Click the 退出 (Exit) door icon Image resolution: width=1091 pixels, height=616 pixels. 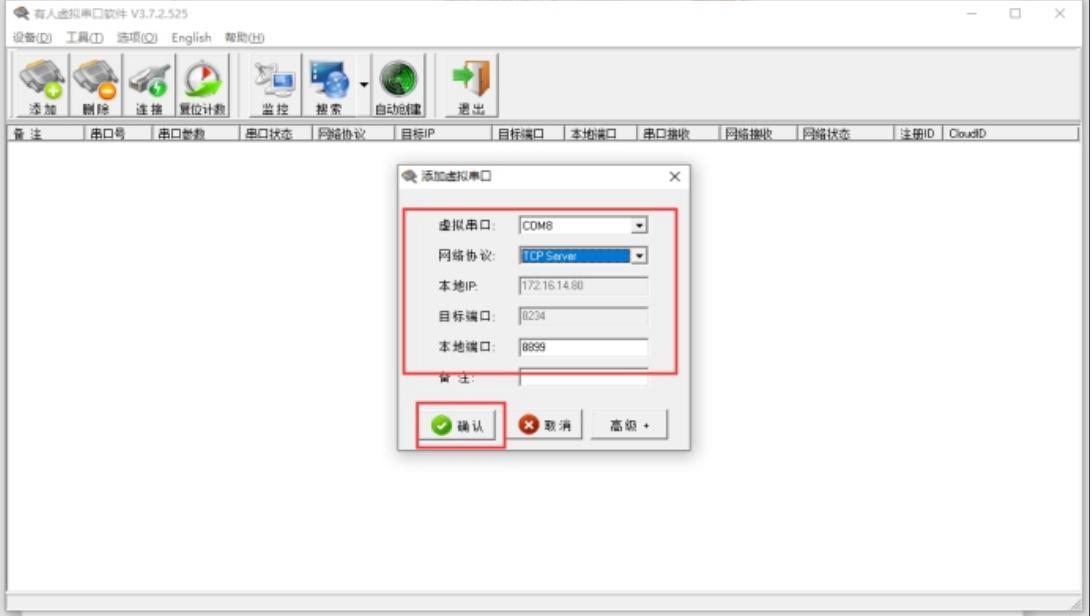point(470,84)
